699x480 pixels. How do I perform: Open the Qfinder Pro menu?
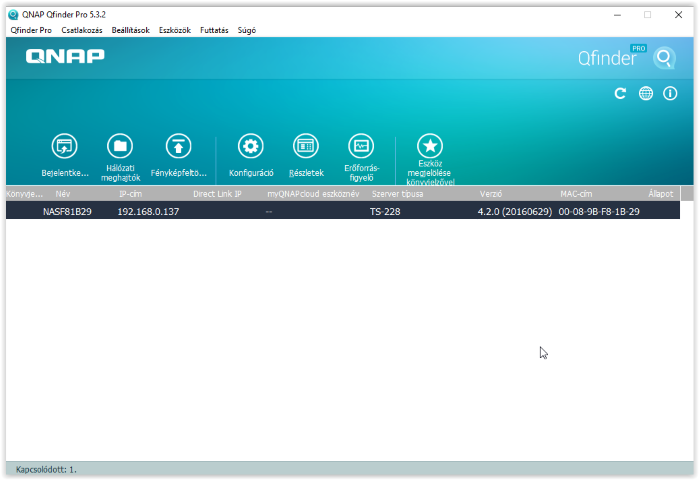(31, 30)
